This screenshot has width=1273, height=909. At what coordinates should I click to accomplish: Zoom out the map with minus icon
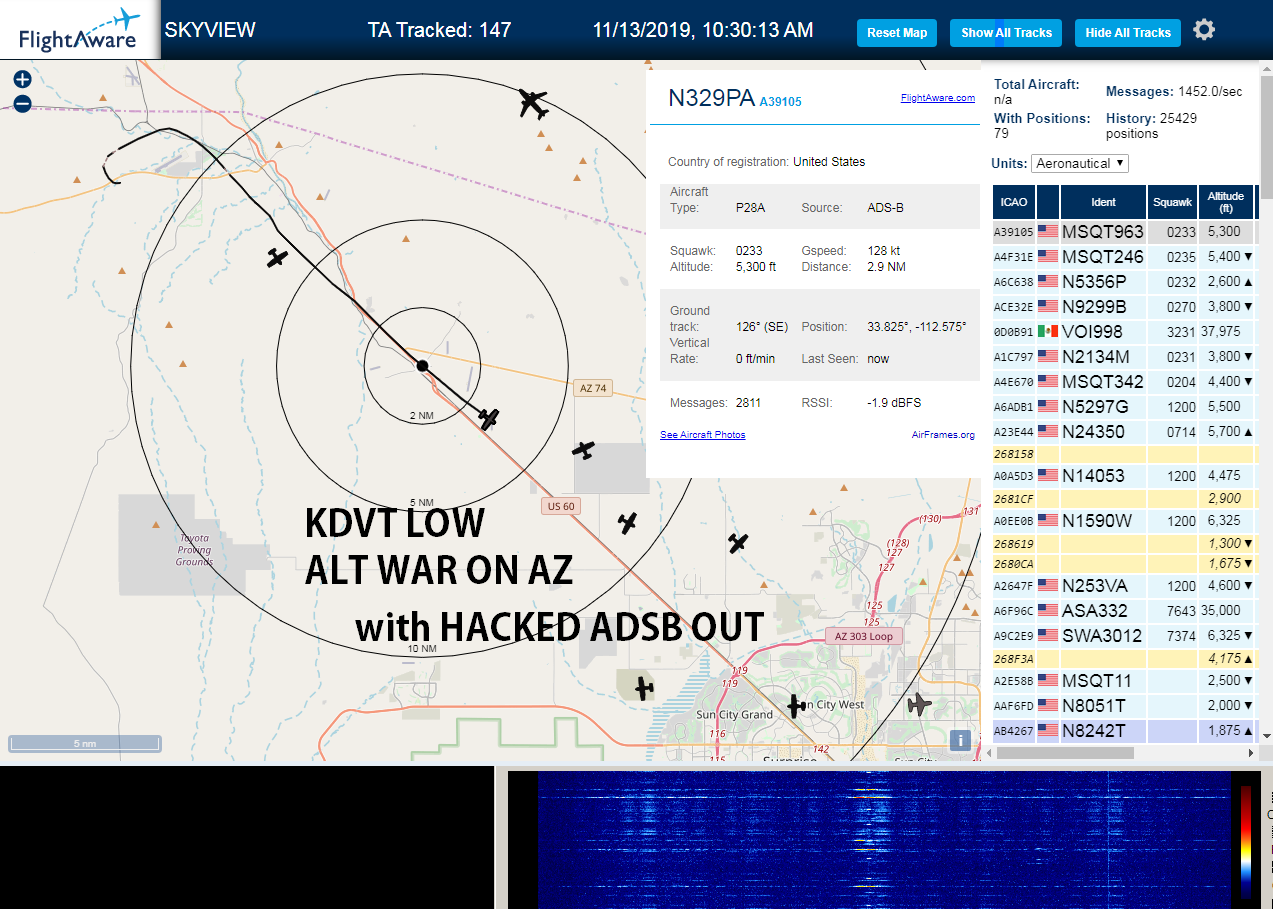[x=22, y=104]
